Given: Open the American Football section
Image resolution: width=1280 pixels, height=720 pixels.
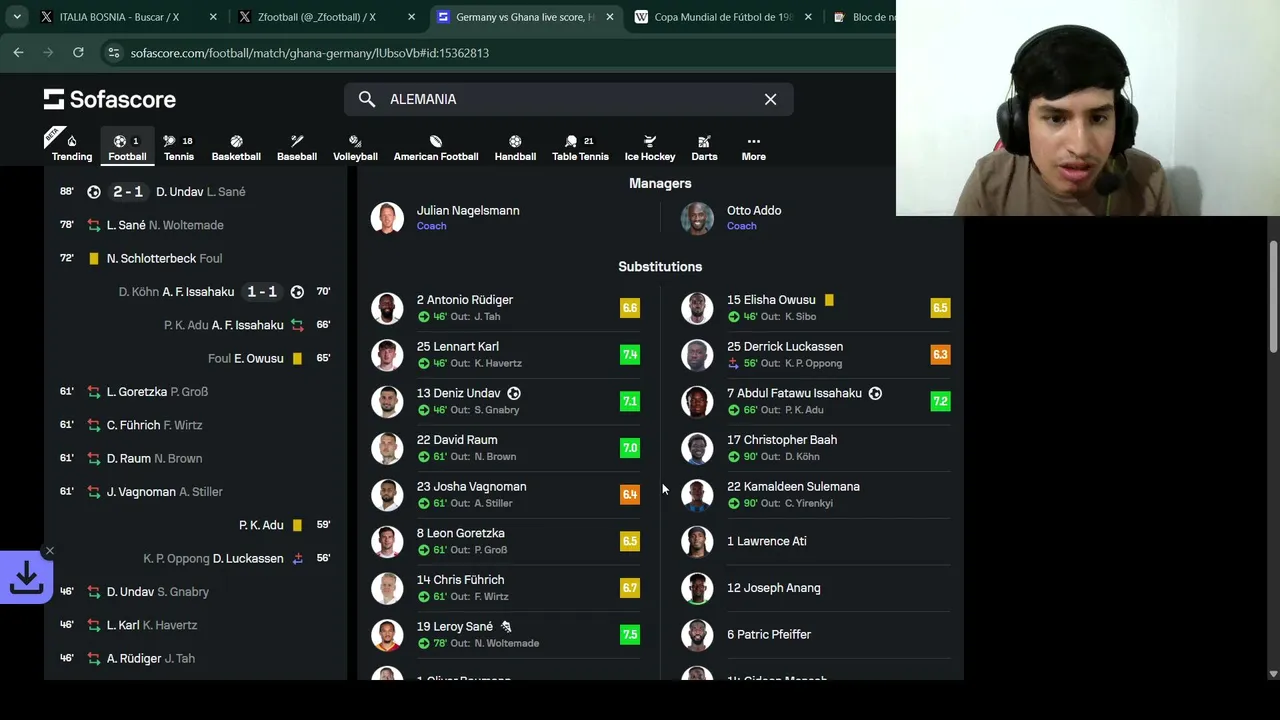Looking at the screenshot, I should 436,147.
